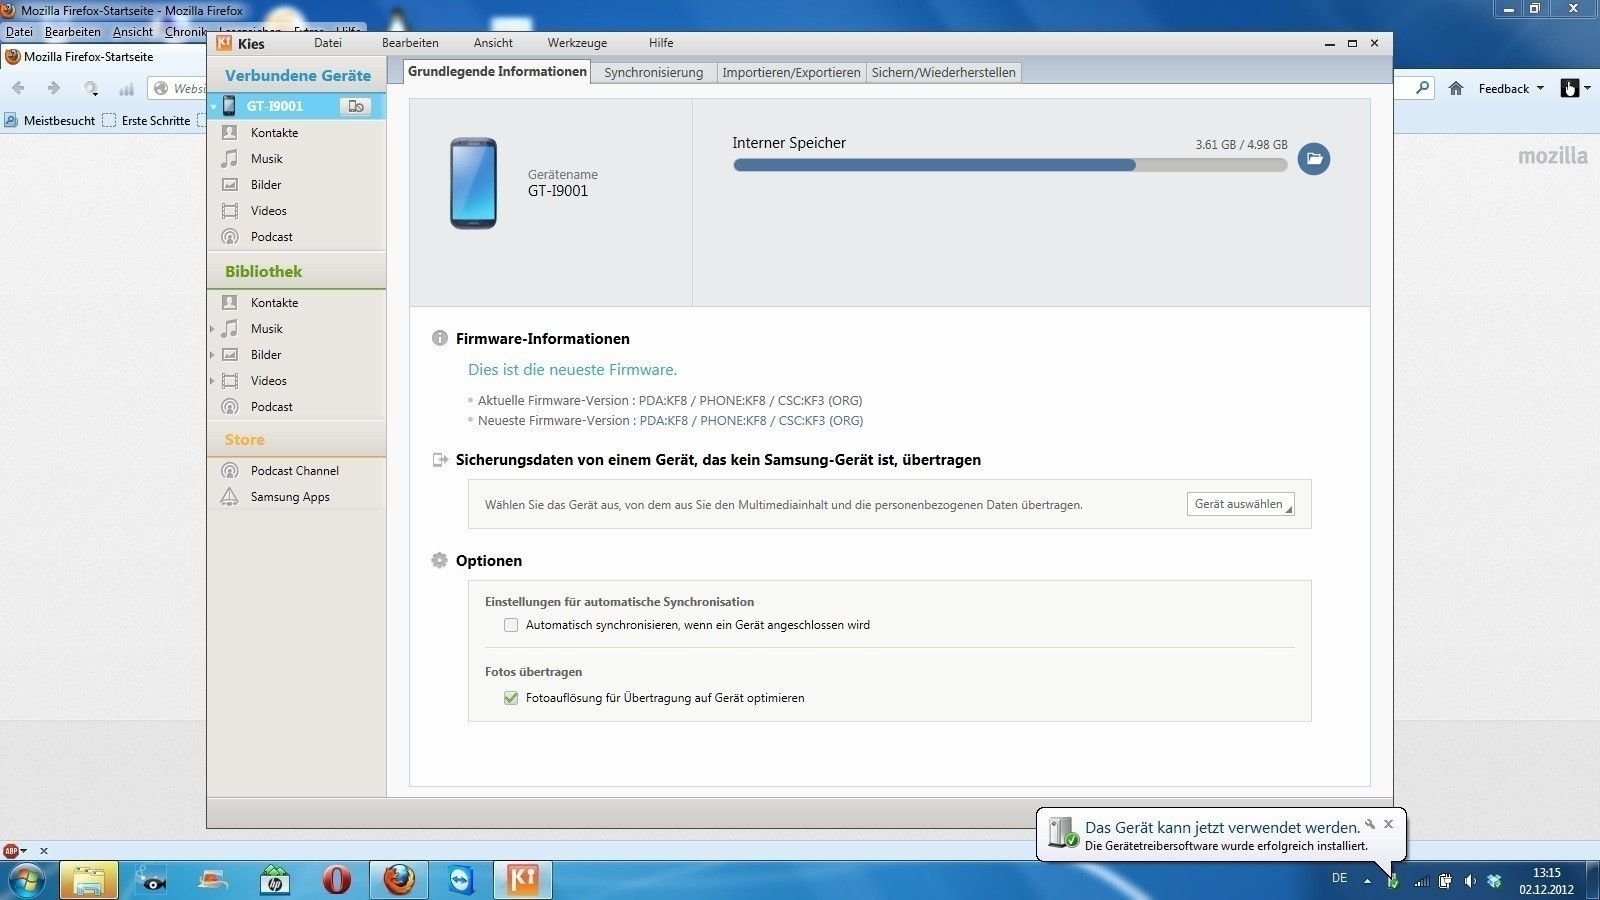
Task: Open Kies Ansicht menu
Action: 493,43
